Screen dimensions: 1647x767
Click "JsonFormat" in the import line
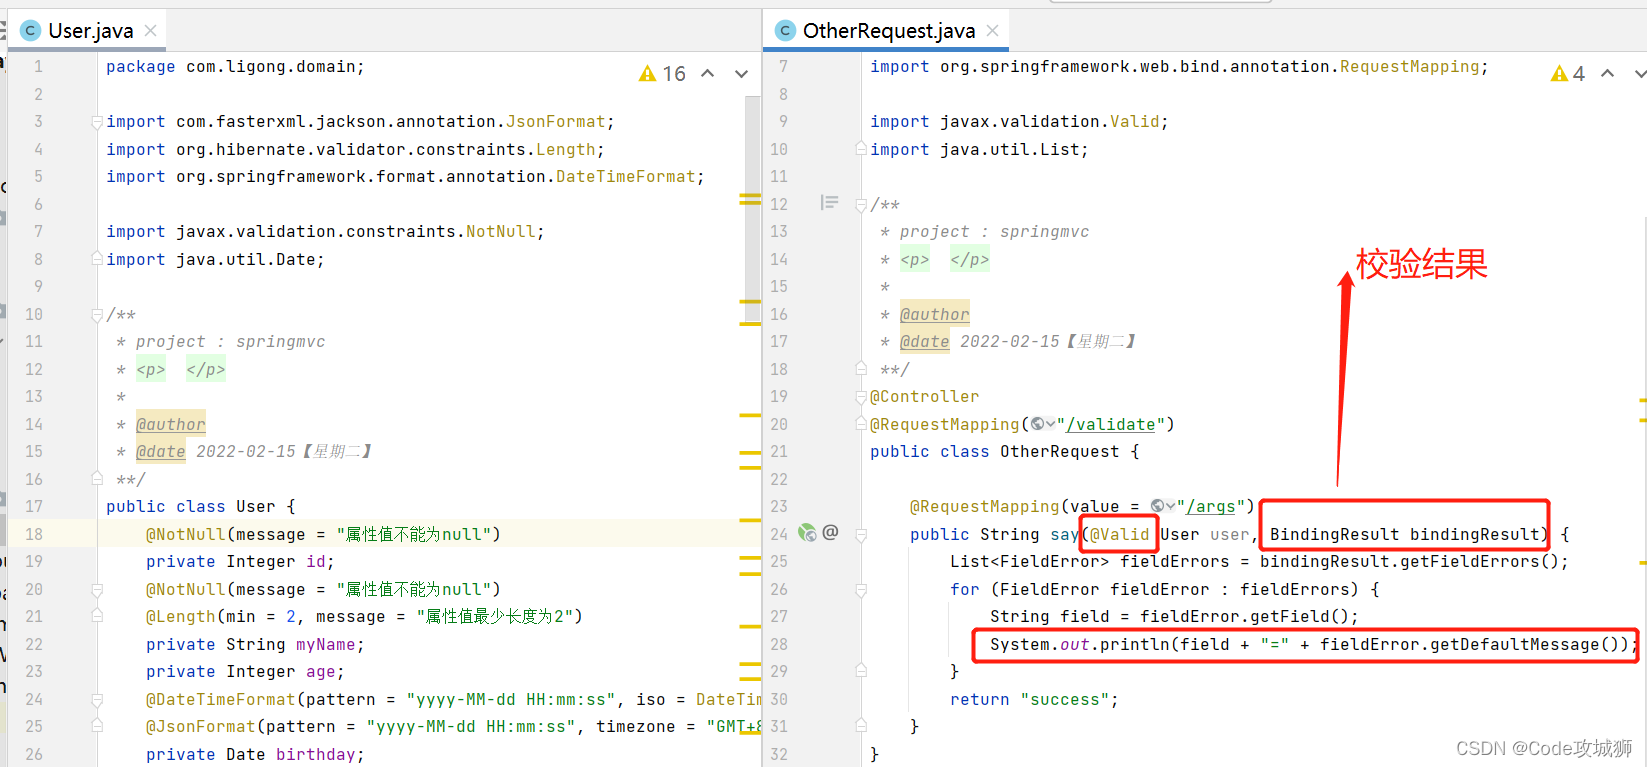pyautogui.click(x=556, y=121)
